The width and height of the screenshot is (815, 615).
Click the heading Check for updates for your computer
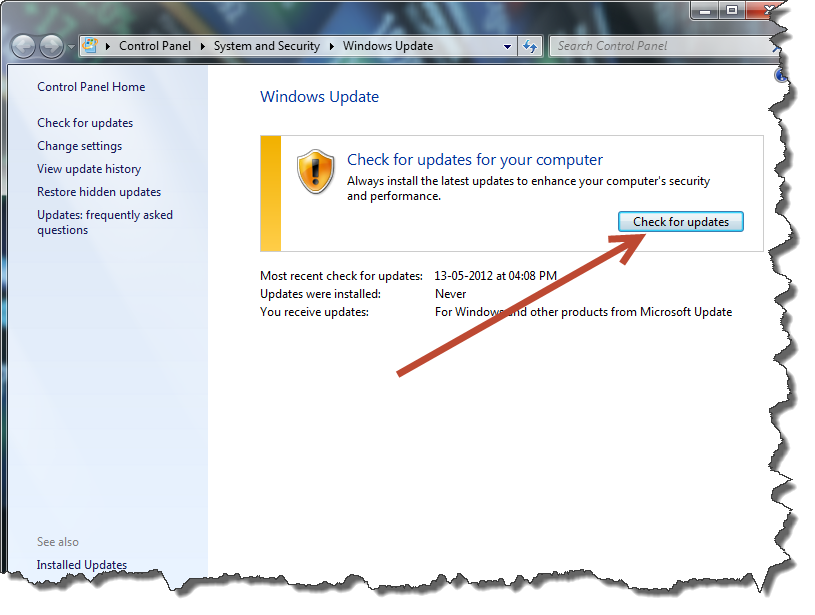pos(475,160)
